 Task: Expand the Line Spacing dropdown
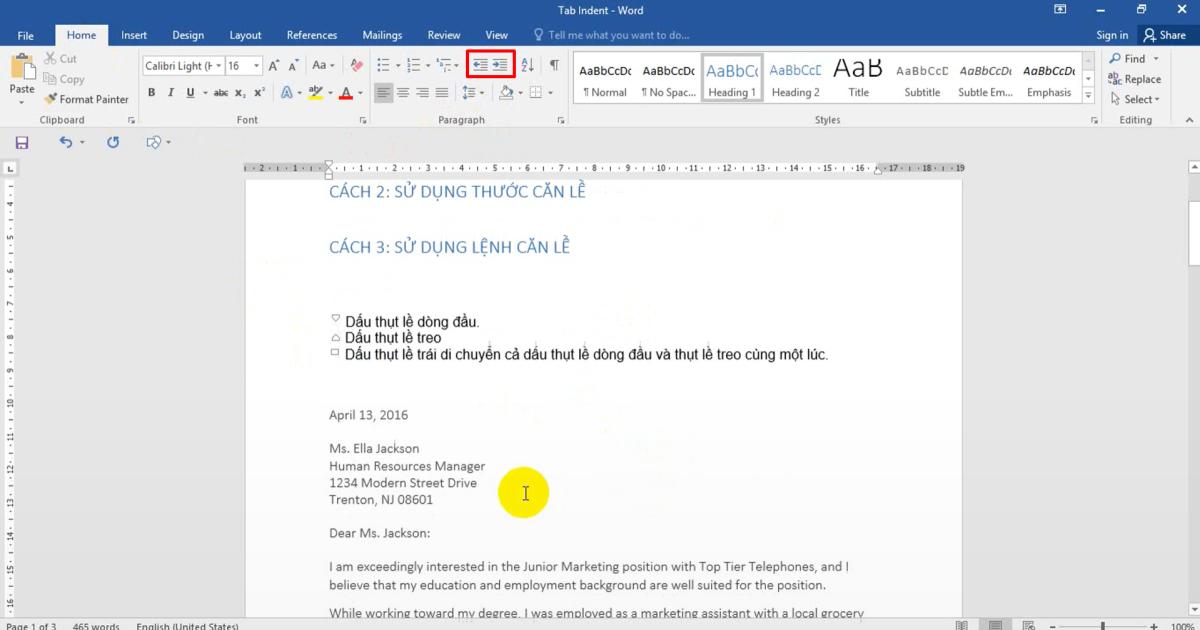click(x=473, y=93)
